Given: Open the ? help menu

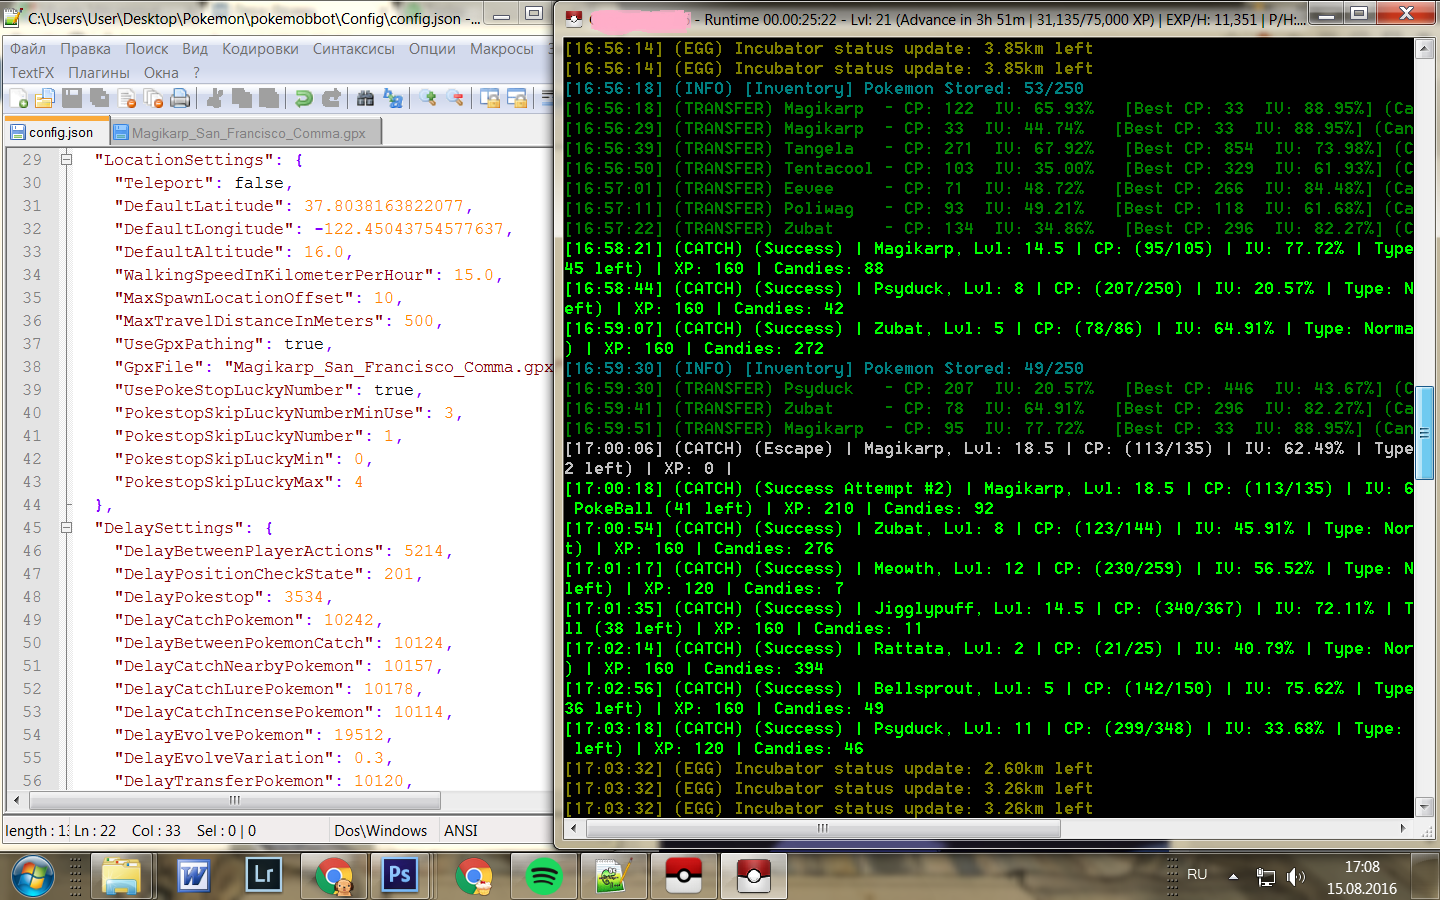Looking at the screenshot, I should click(196, 73).
